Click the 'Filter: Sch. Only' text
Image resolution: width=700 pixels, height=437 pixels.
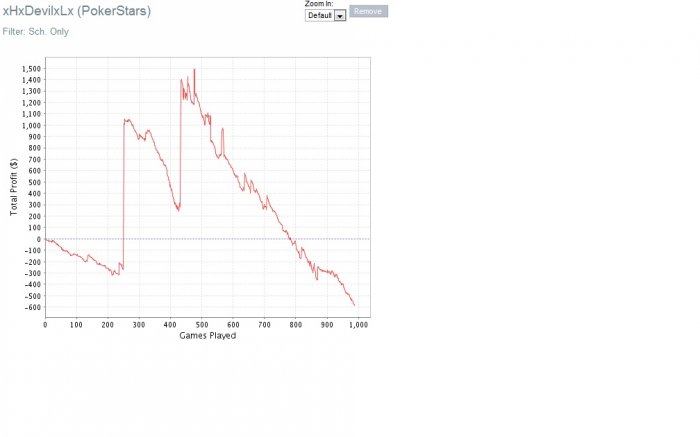pyautogui.click(x=36, y=32)
